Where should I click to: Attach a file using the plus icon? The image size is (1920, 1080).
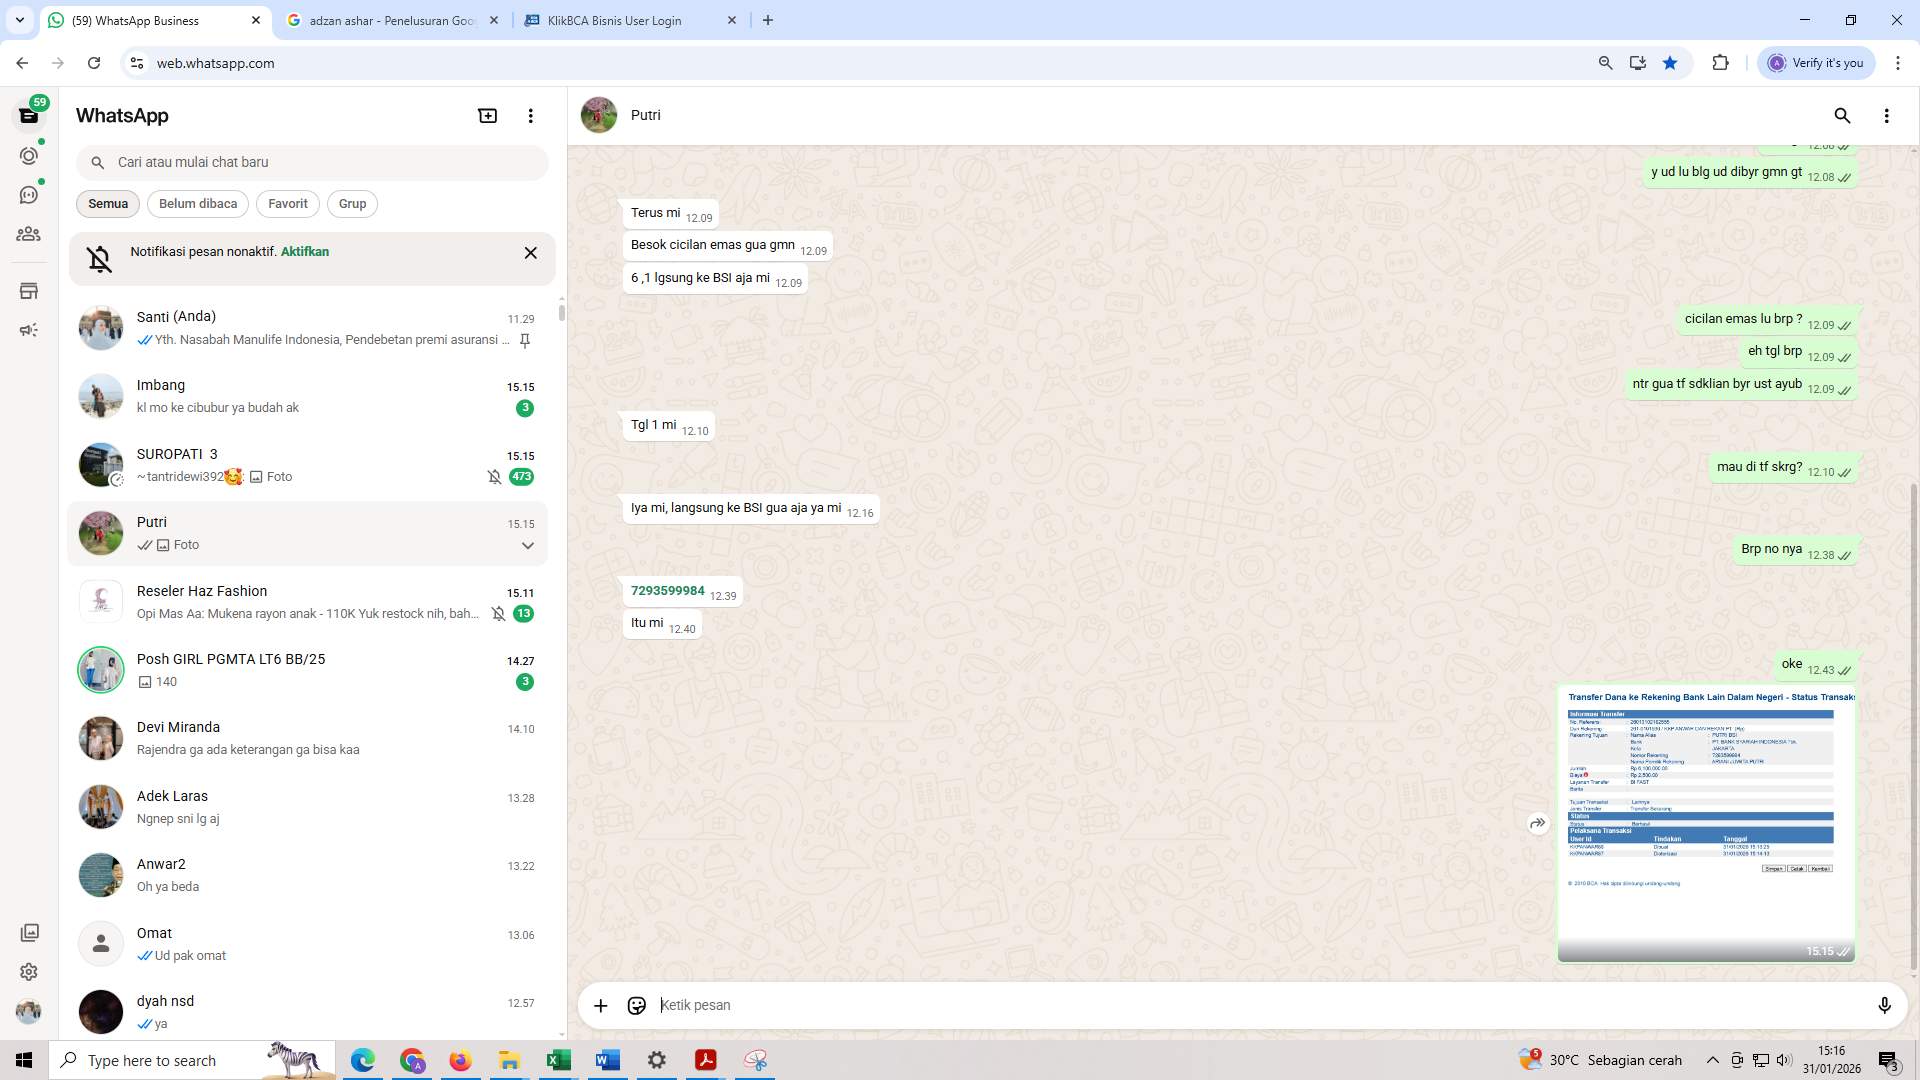click(600, 1005)
